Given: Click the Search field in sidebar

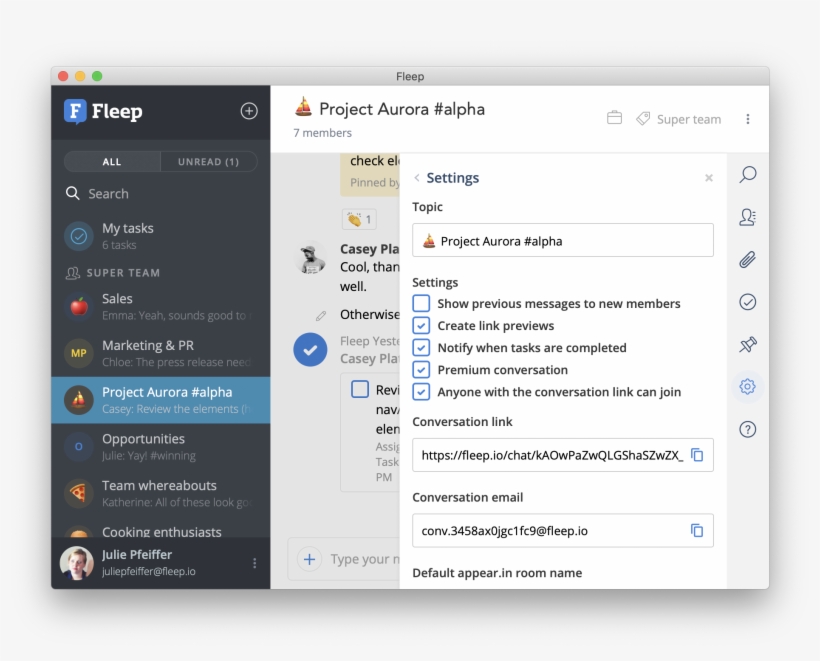Looking at the screenshot, I should tap(161, 193).
